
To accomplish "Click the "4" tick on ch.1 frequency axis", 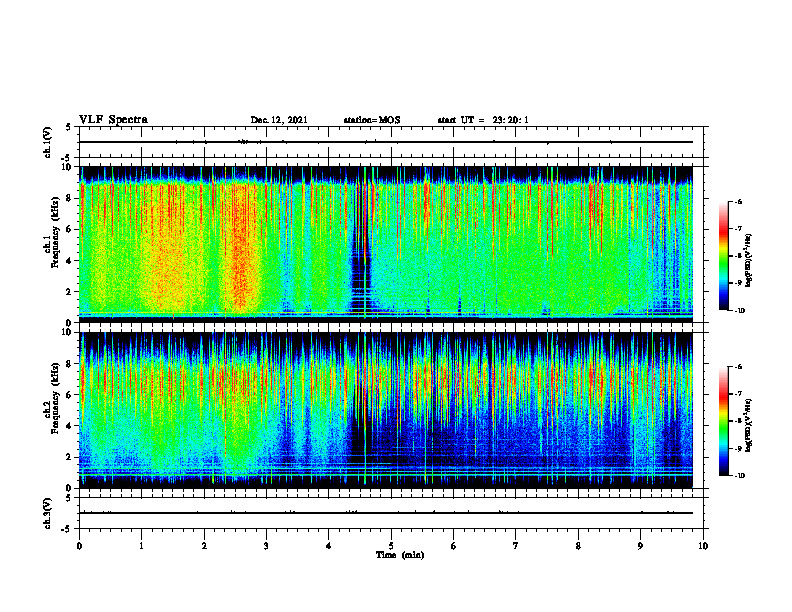I will pos(69,261).
